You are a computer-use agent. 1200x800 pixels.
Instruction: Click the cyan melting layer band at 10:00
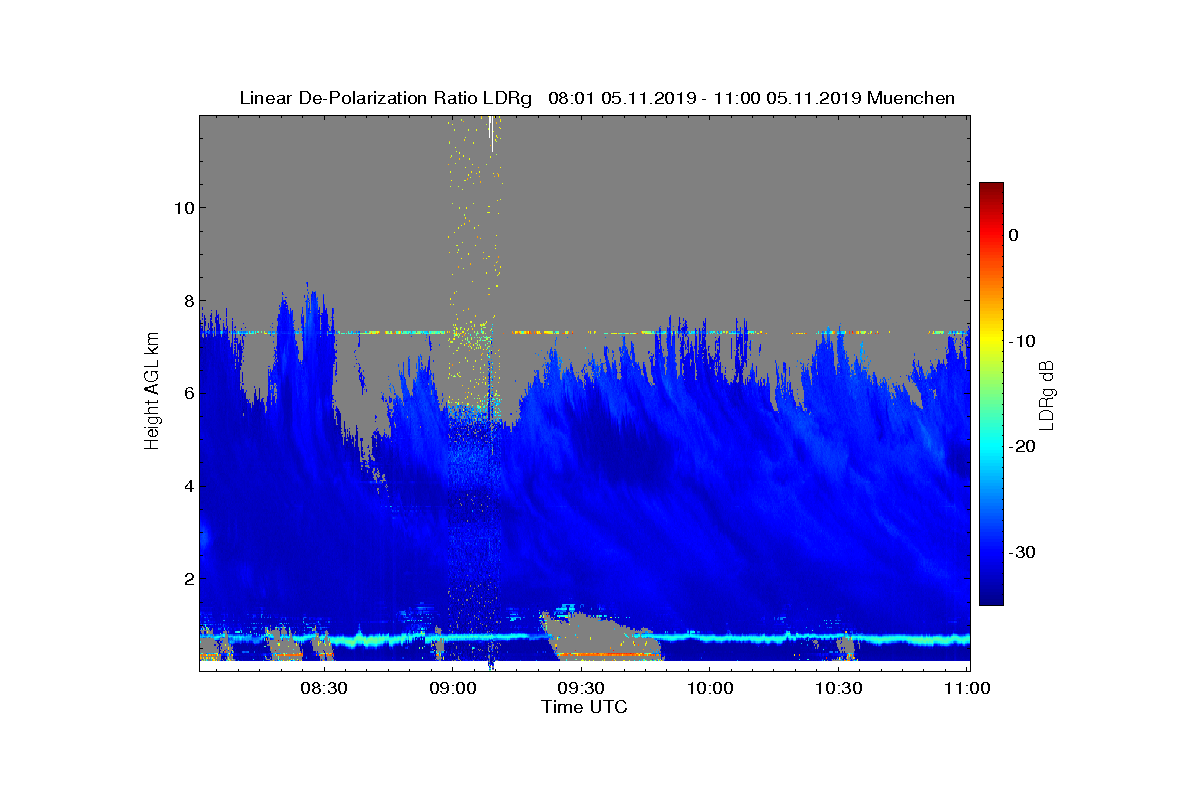[709, 636]
